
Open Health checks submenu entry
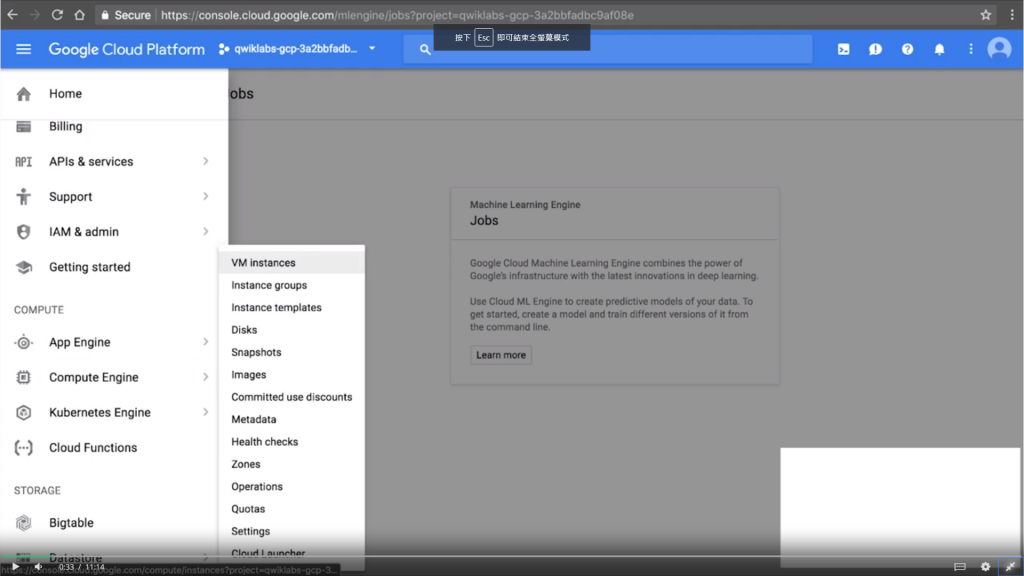coord(291,441)
